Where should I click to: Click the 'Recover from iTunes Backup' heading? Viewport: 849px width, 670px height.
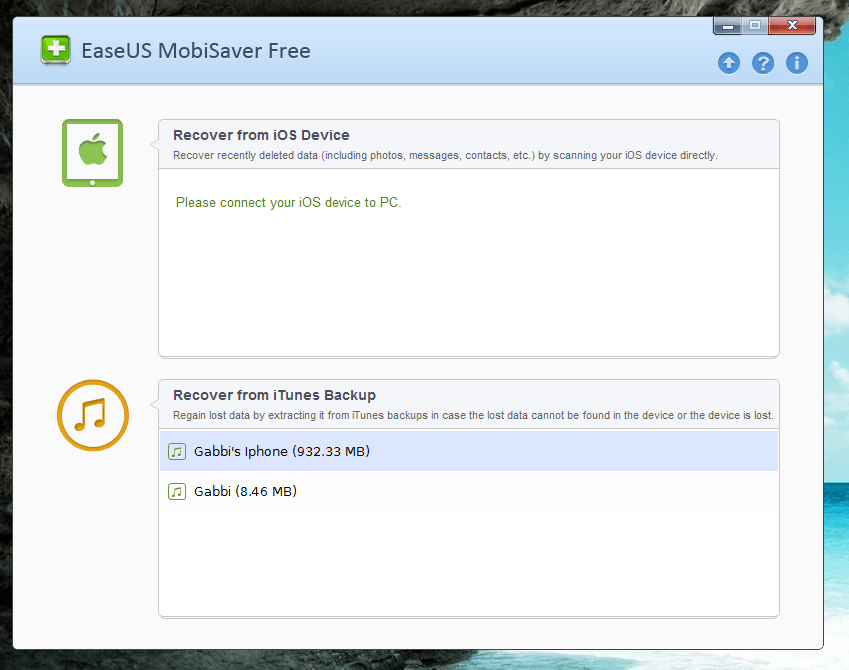pyautogui.click(x=274, y=395)
